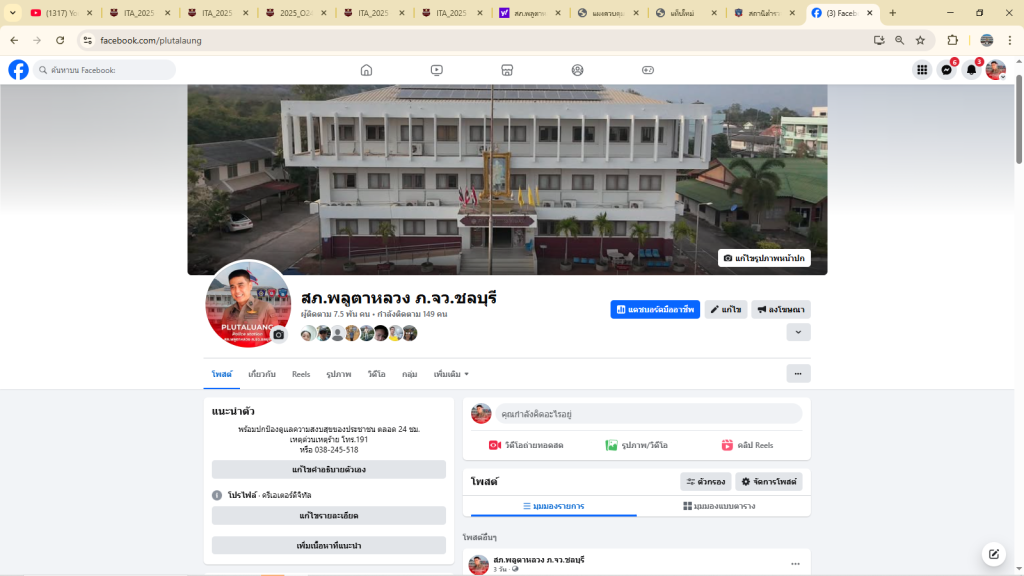The height and width of the screenshot is (576, 1024).
Task: Open Facebook Home icon in top navigation
Action: (366, 70)
